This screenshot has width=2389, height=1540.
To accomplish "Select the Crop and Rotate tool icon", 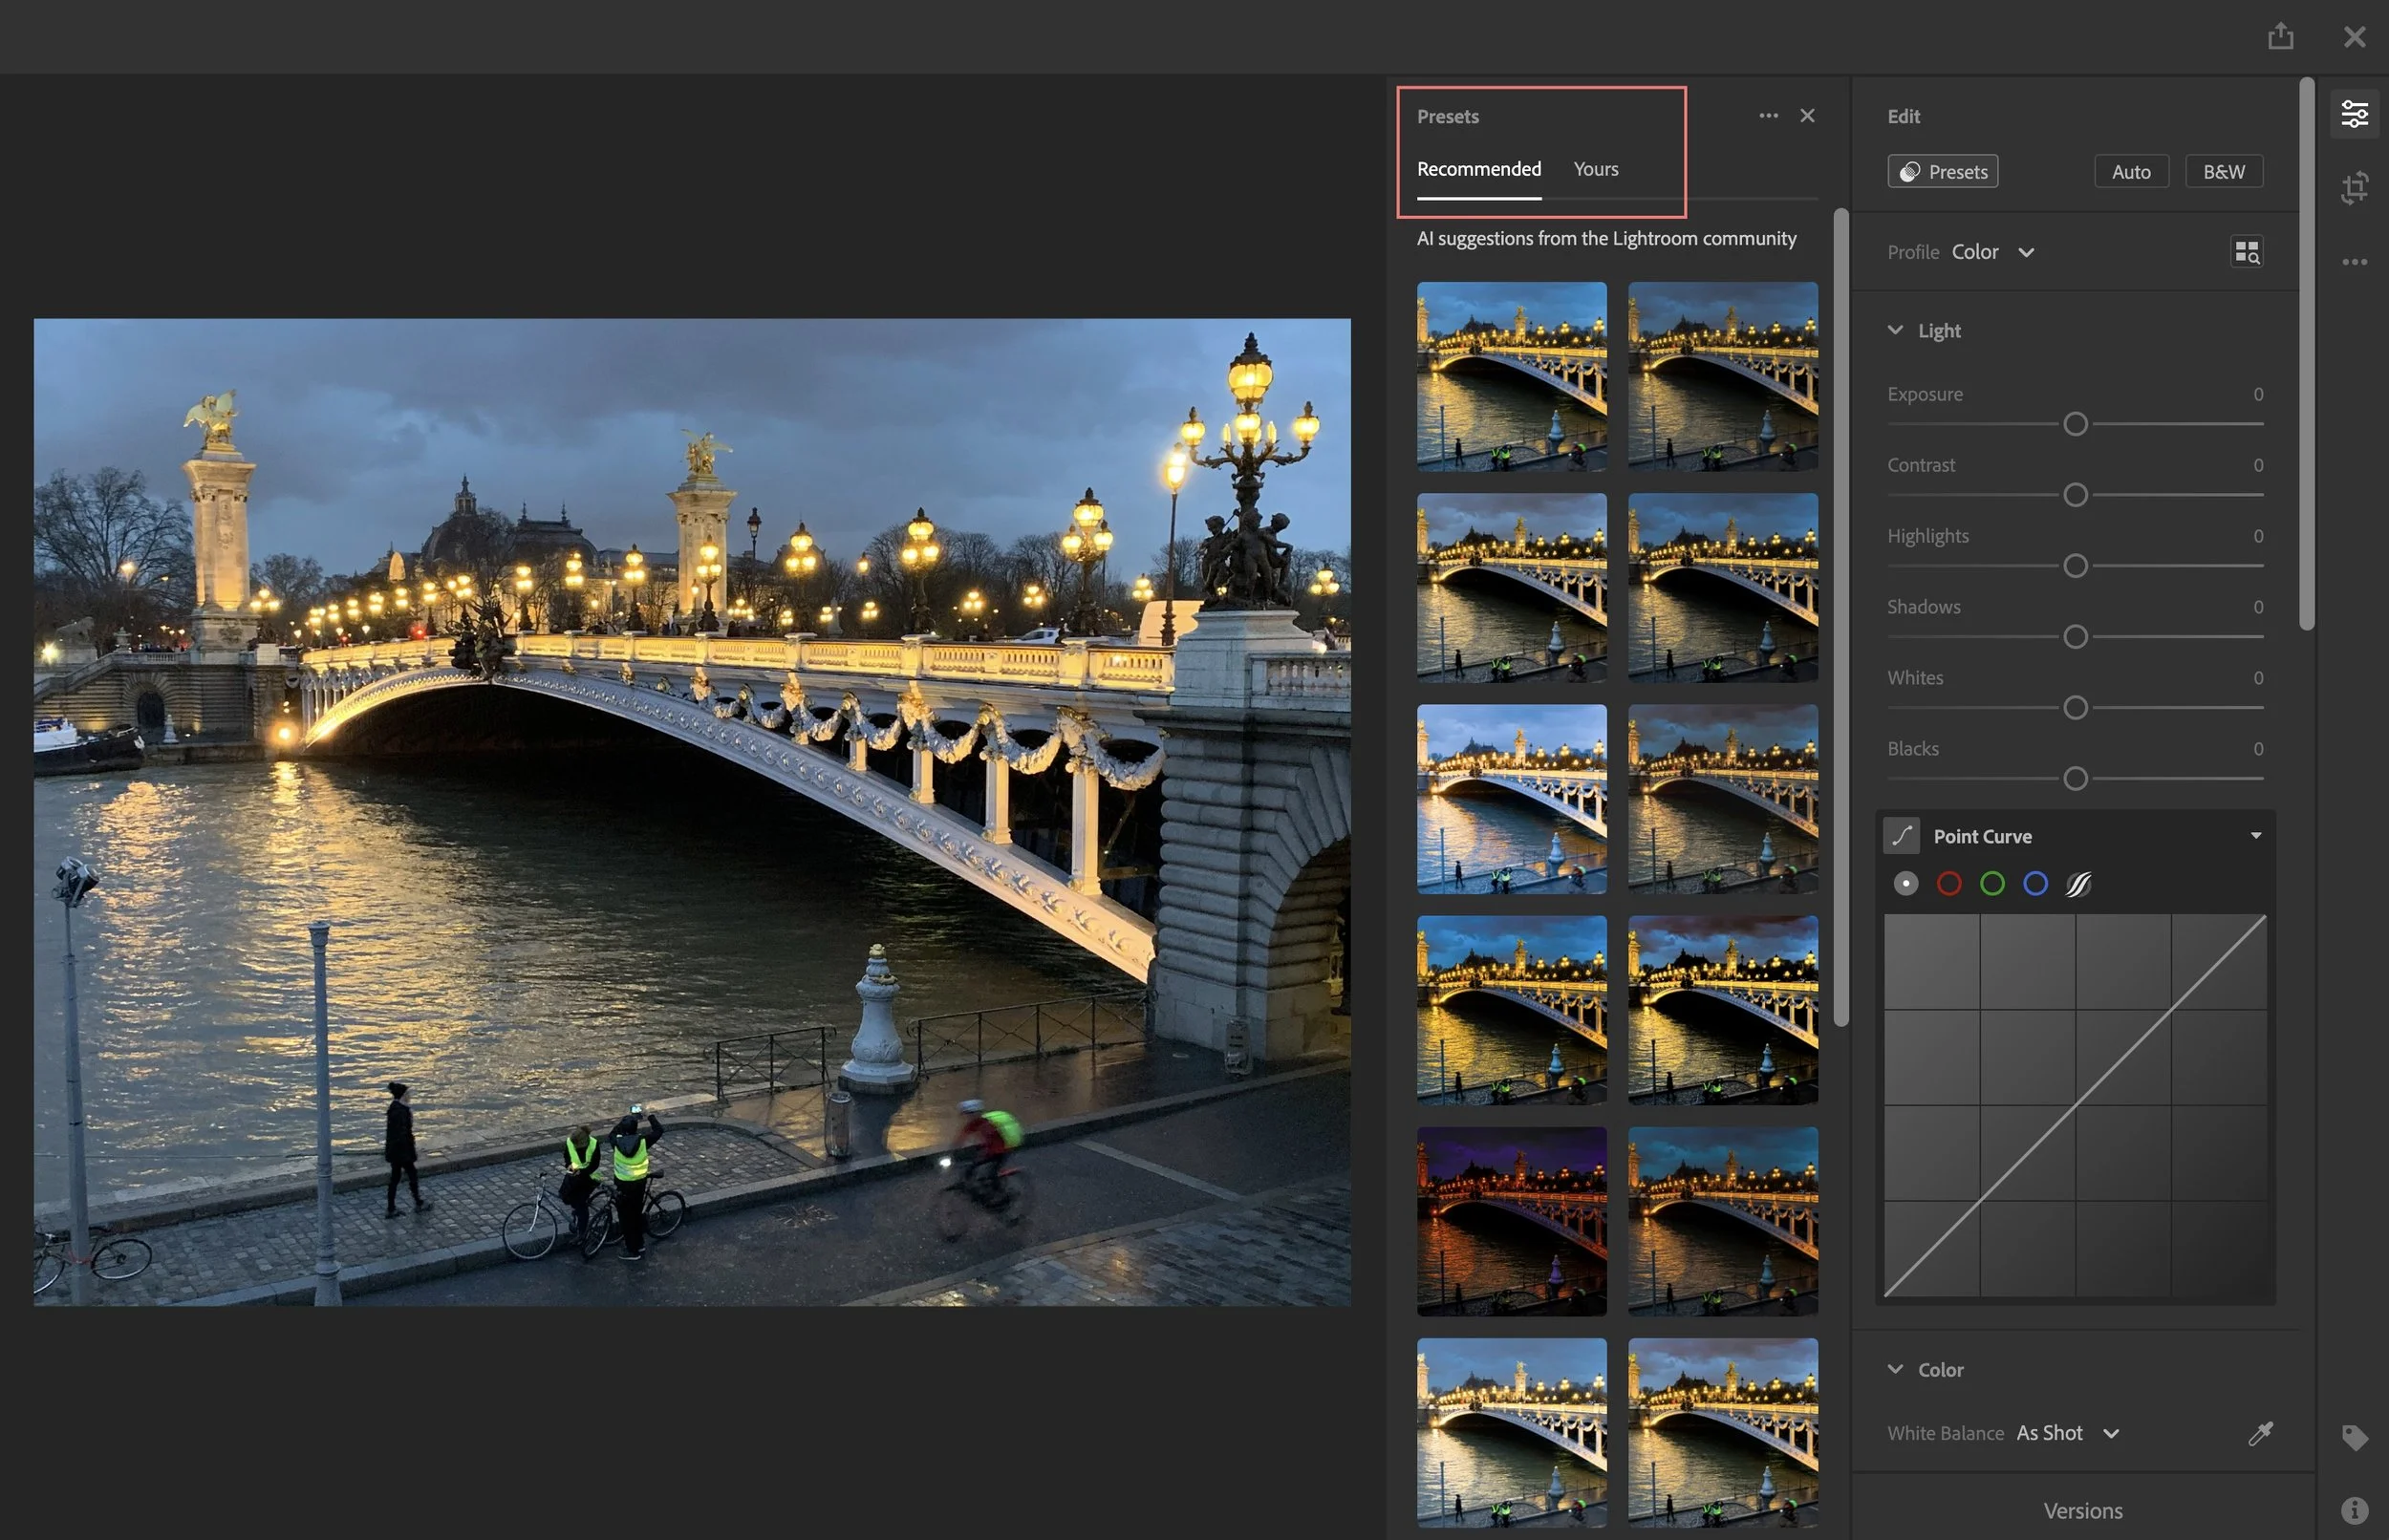I will [2354, 187].
